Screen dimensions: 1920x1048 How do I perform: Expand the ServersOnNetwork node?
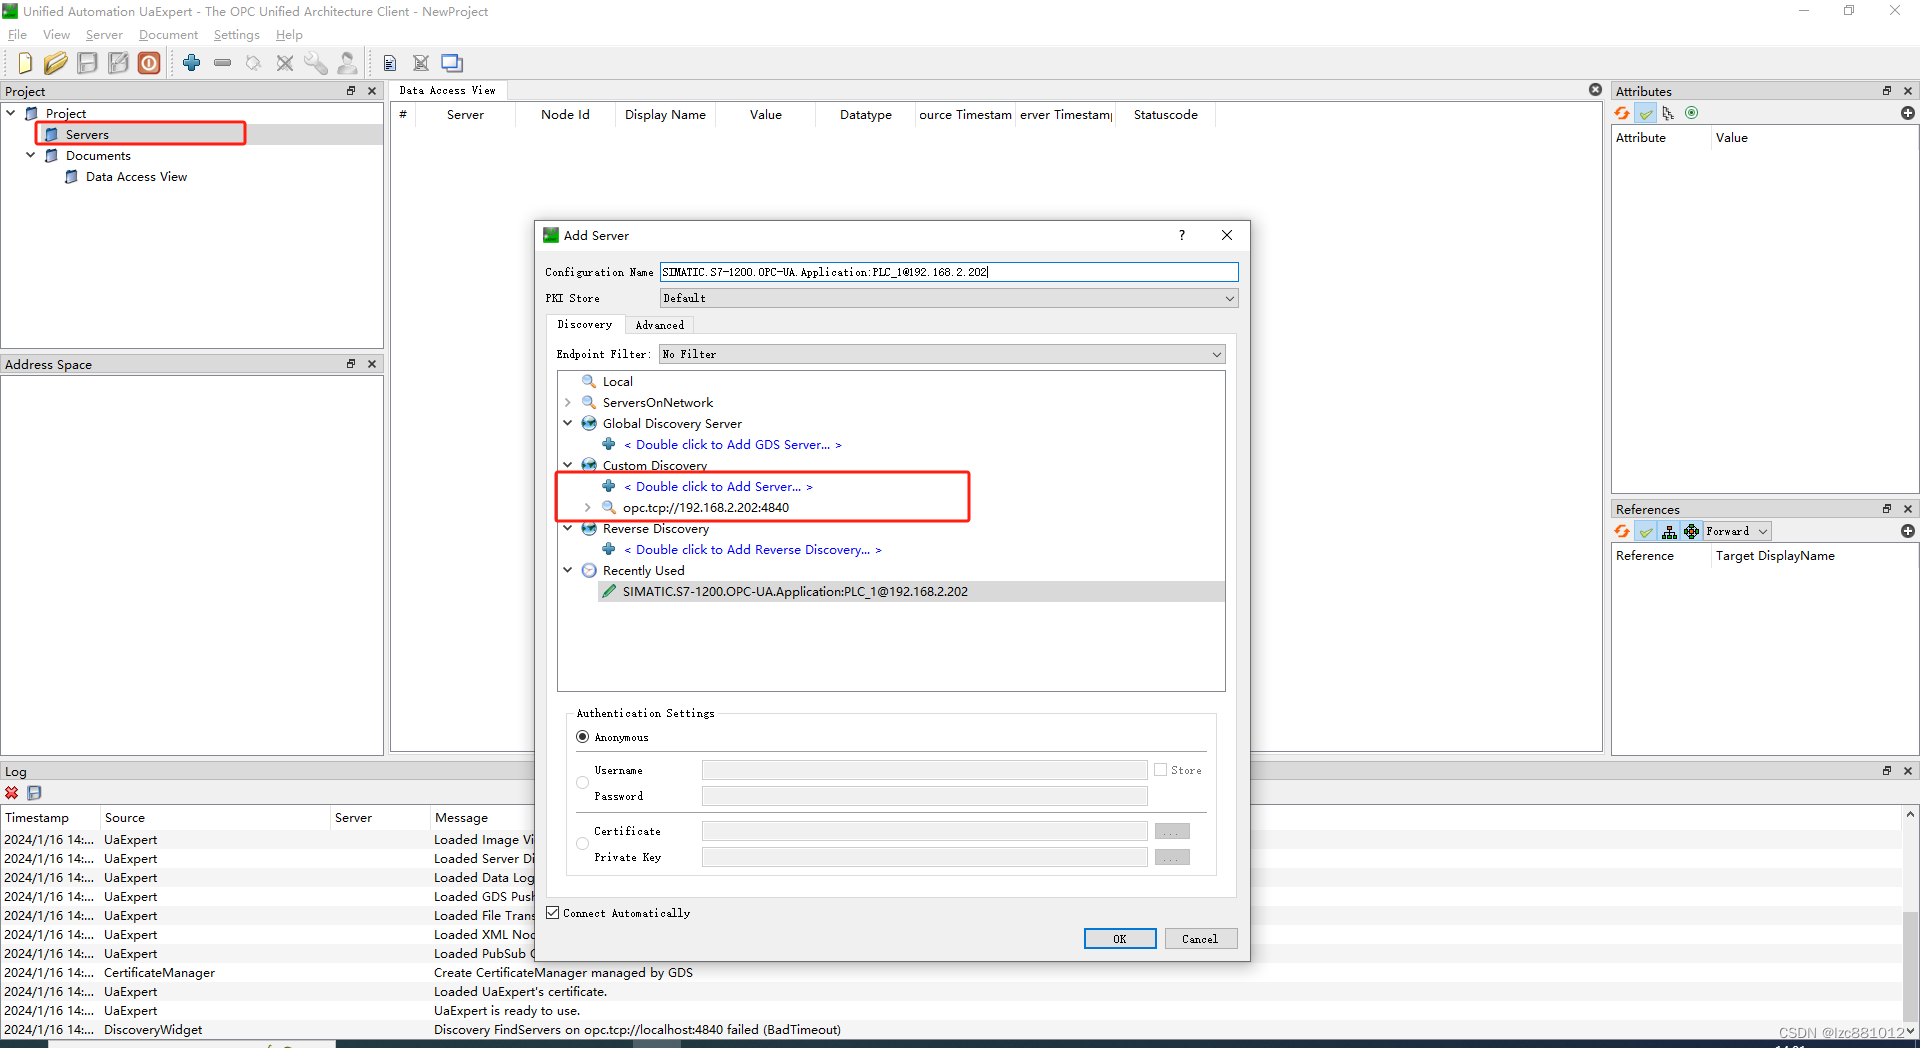[568, 402]
